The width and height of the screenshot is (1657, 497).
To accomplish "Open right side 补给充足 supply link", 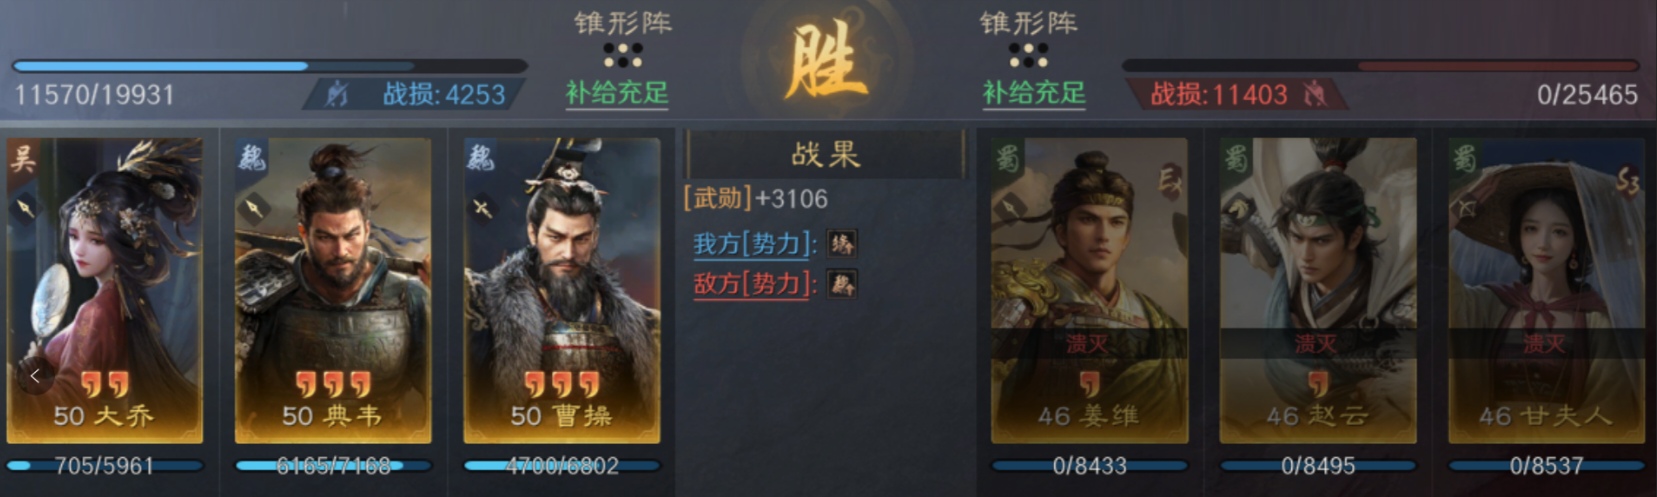I will (x=1034, y=93).
